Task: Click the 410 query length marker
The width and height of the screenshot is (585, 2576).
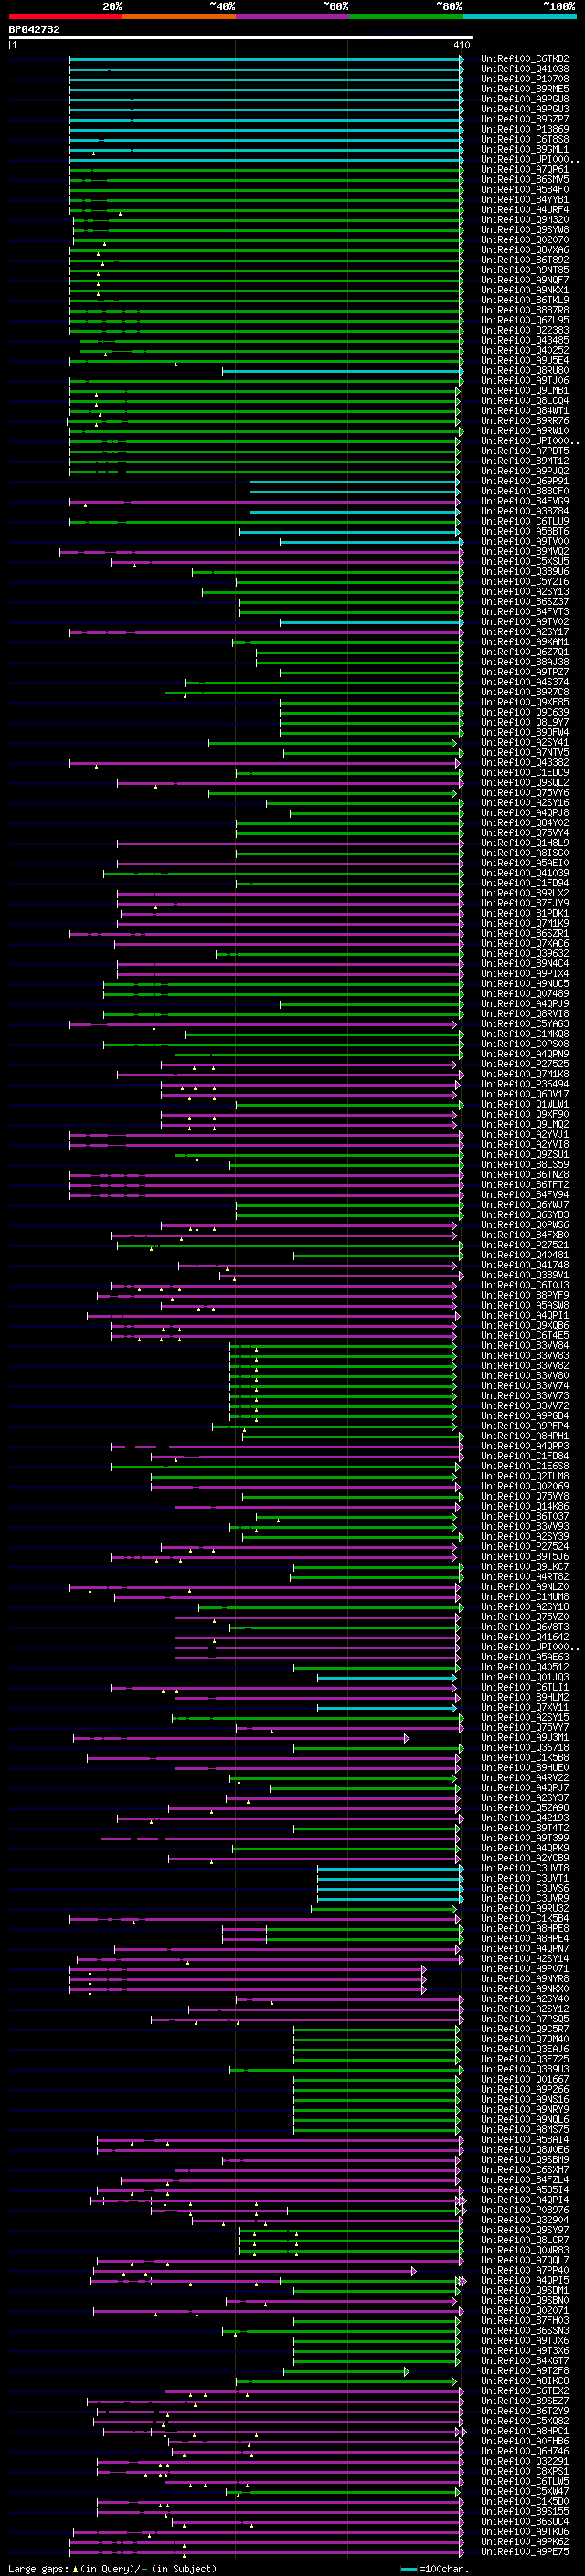Action: (x=461, y=45)
